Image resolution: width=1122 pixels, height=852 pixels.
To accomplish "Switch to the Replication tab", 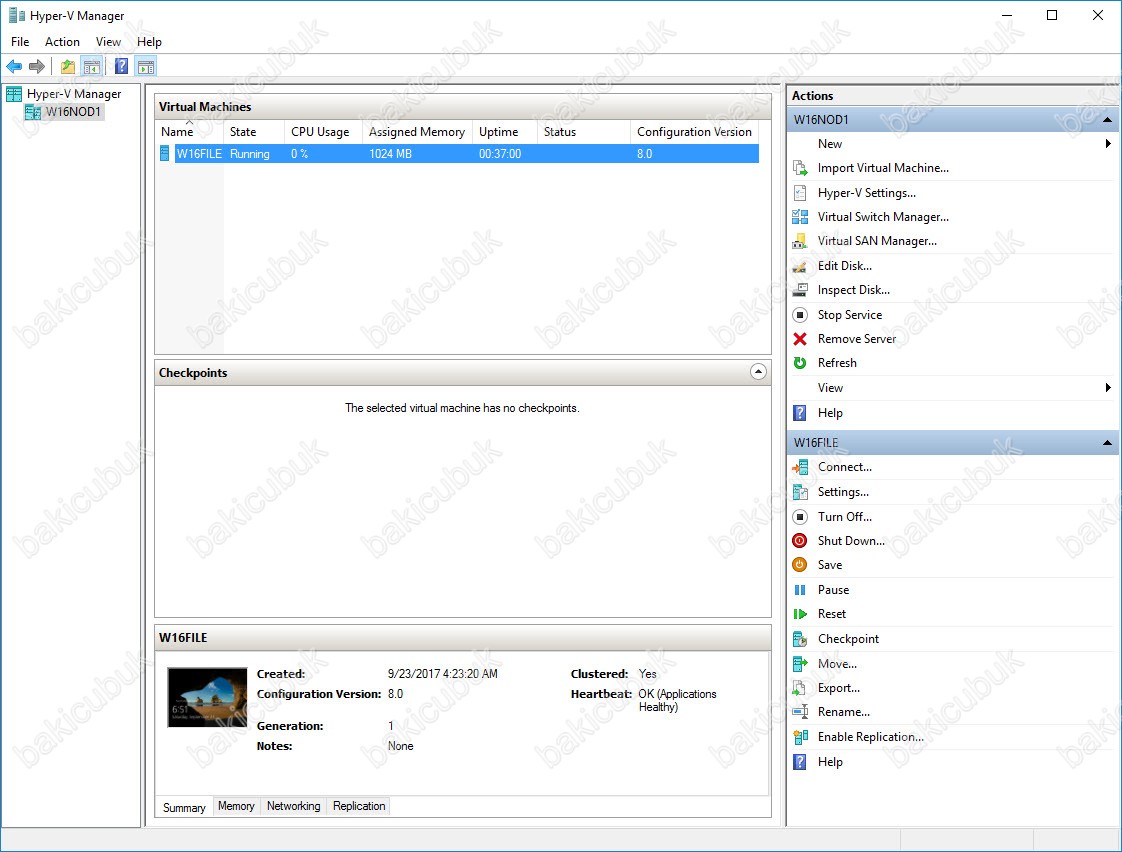I will click(359, 806).
